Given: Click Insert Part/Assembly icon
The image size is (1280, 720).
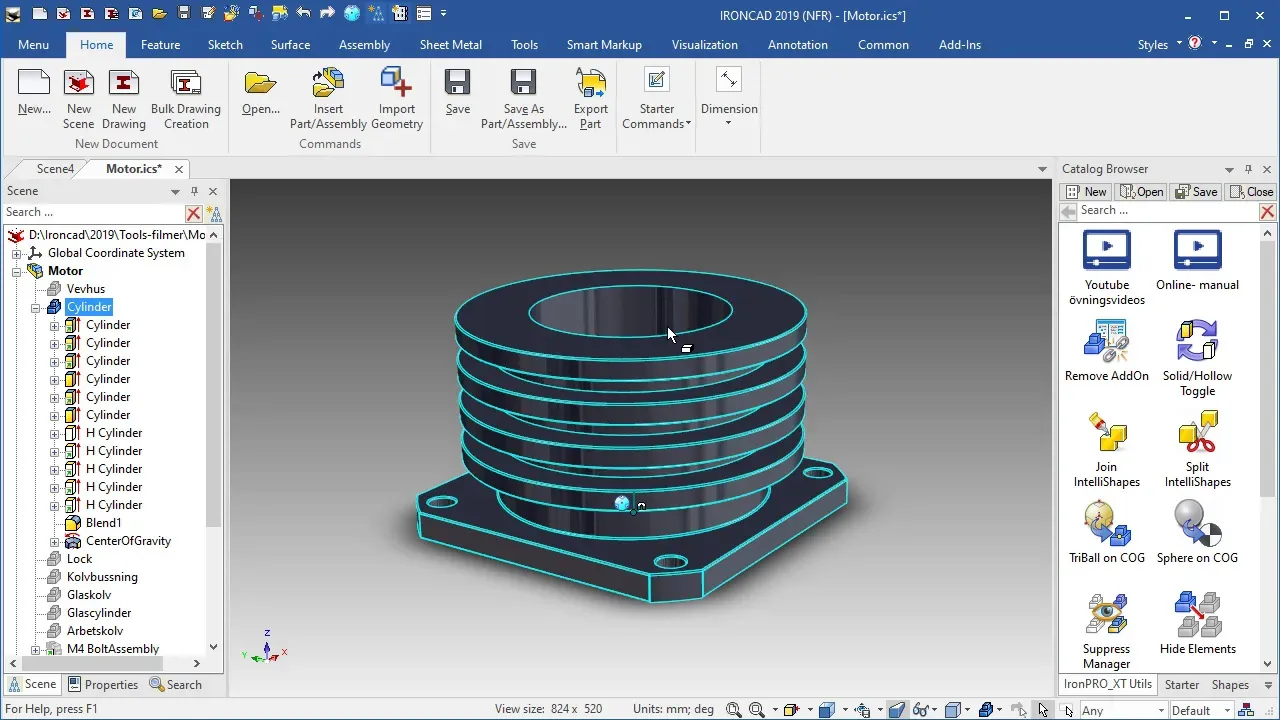Looking at the screenshot, I should pos(328,83).
